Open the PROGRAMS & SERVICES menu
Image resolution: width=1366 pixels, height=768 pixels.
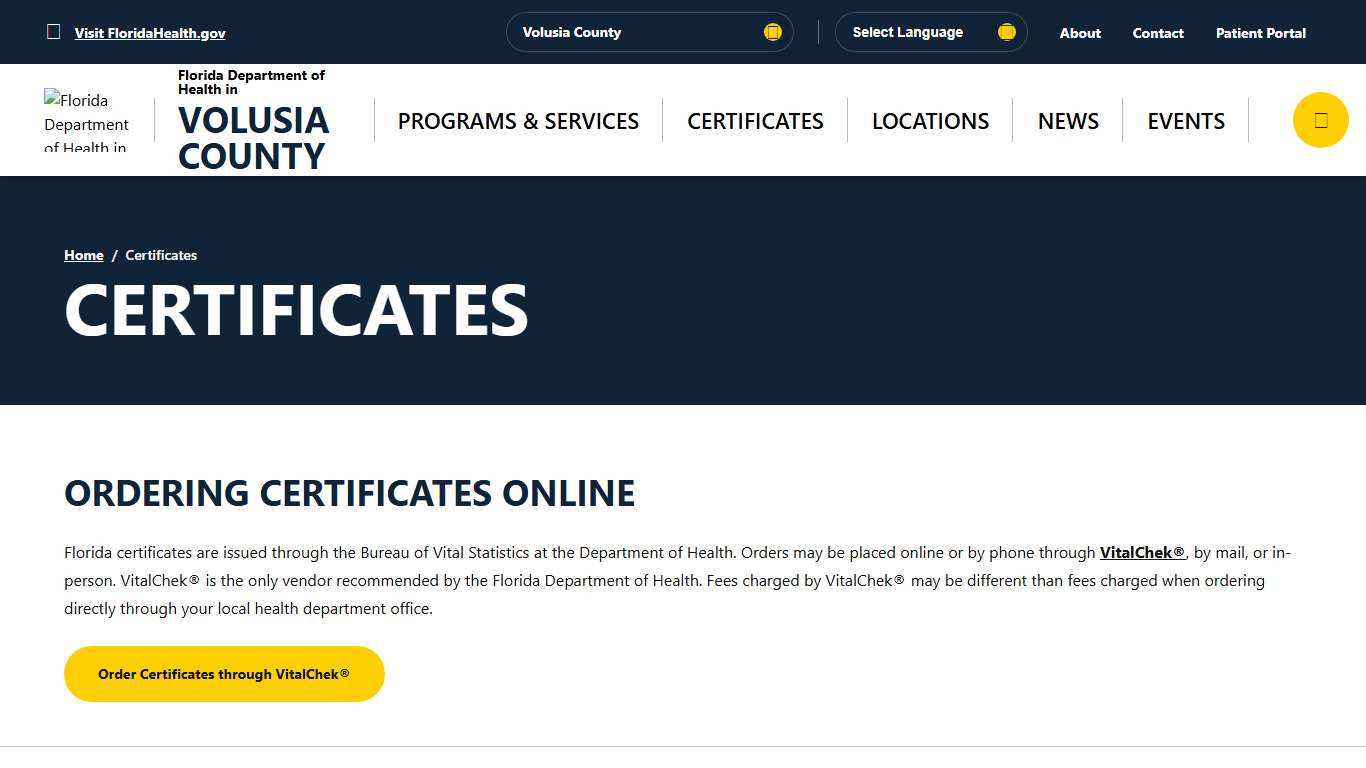[517, 120]
